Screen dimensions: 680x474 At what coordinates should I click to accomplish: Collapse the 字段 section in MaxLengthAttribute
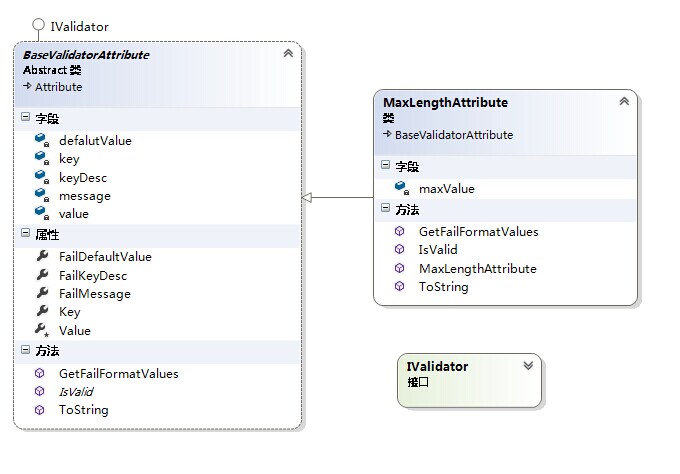[386, 164]
